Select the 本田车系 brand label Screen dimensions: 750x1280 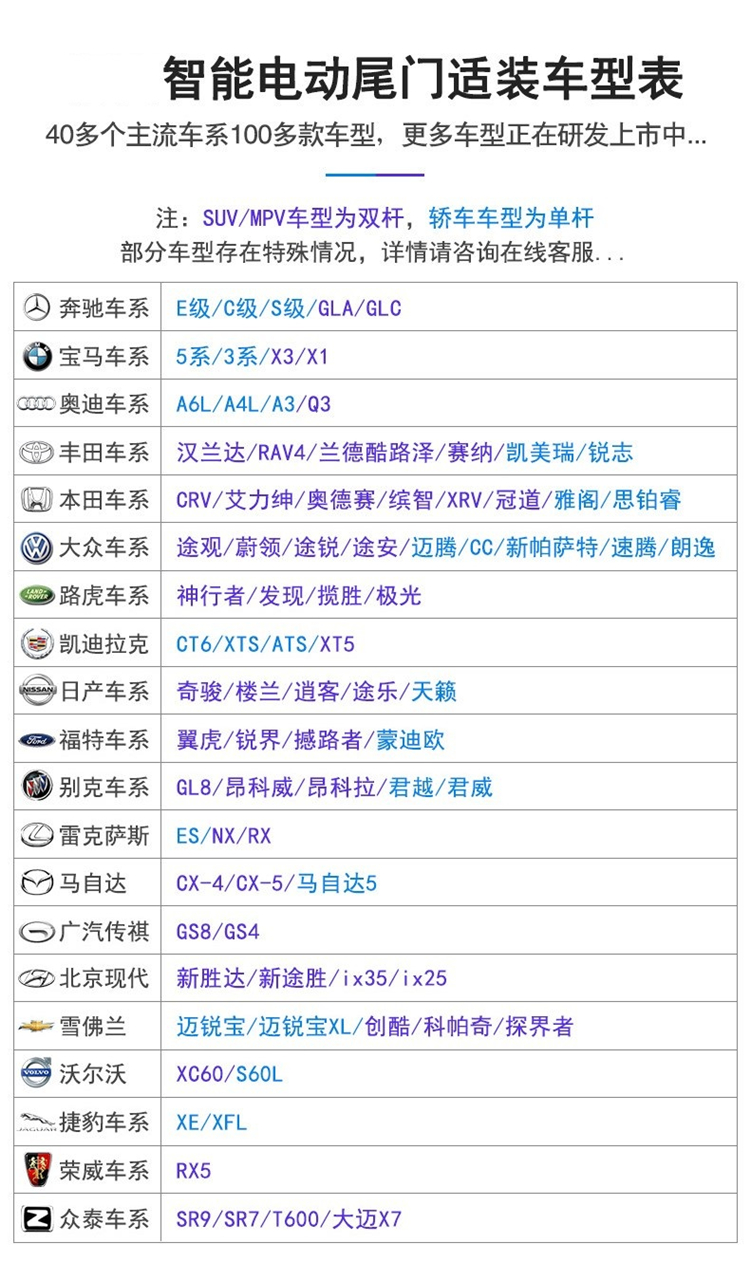pos(103,500)
